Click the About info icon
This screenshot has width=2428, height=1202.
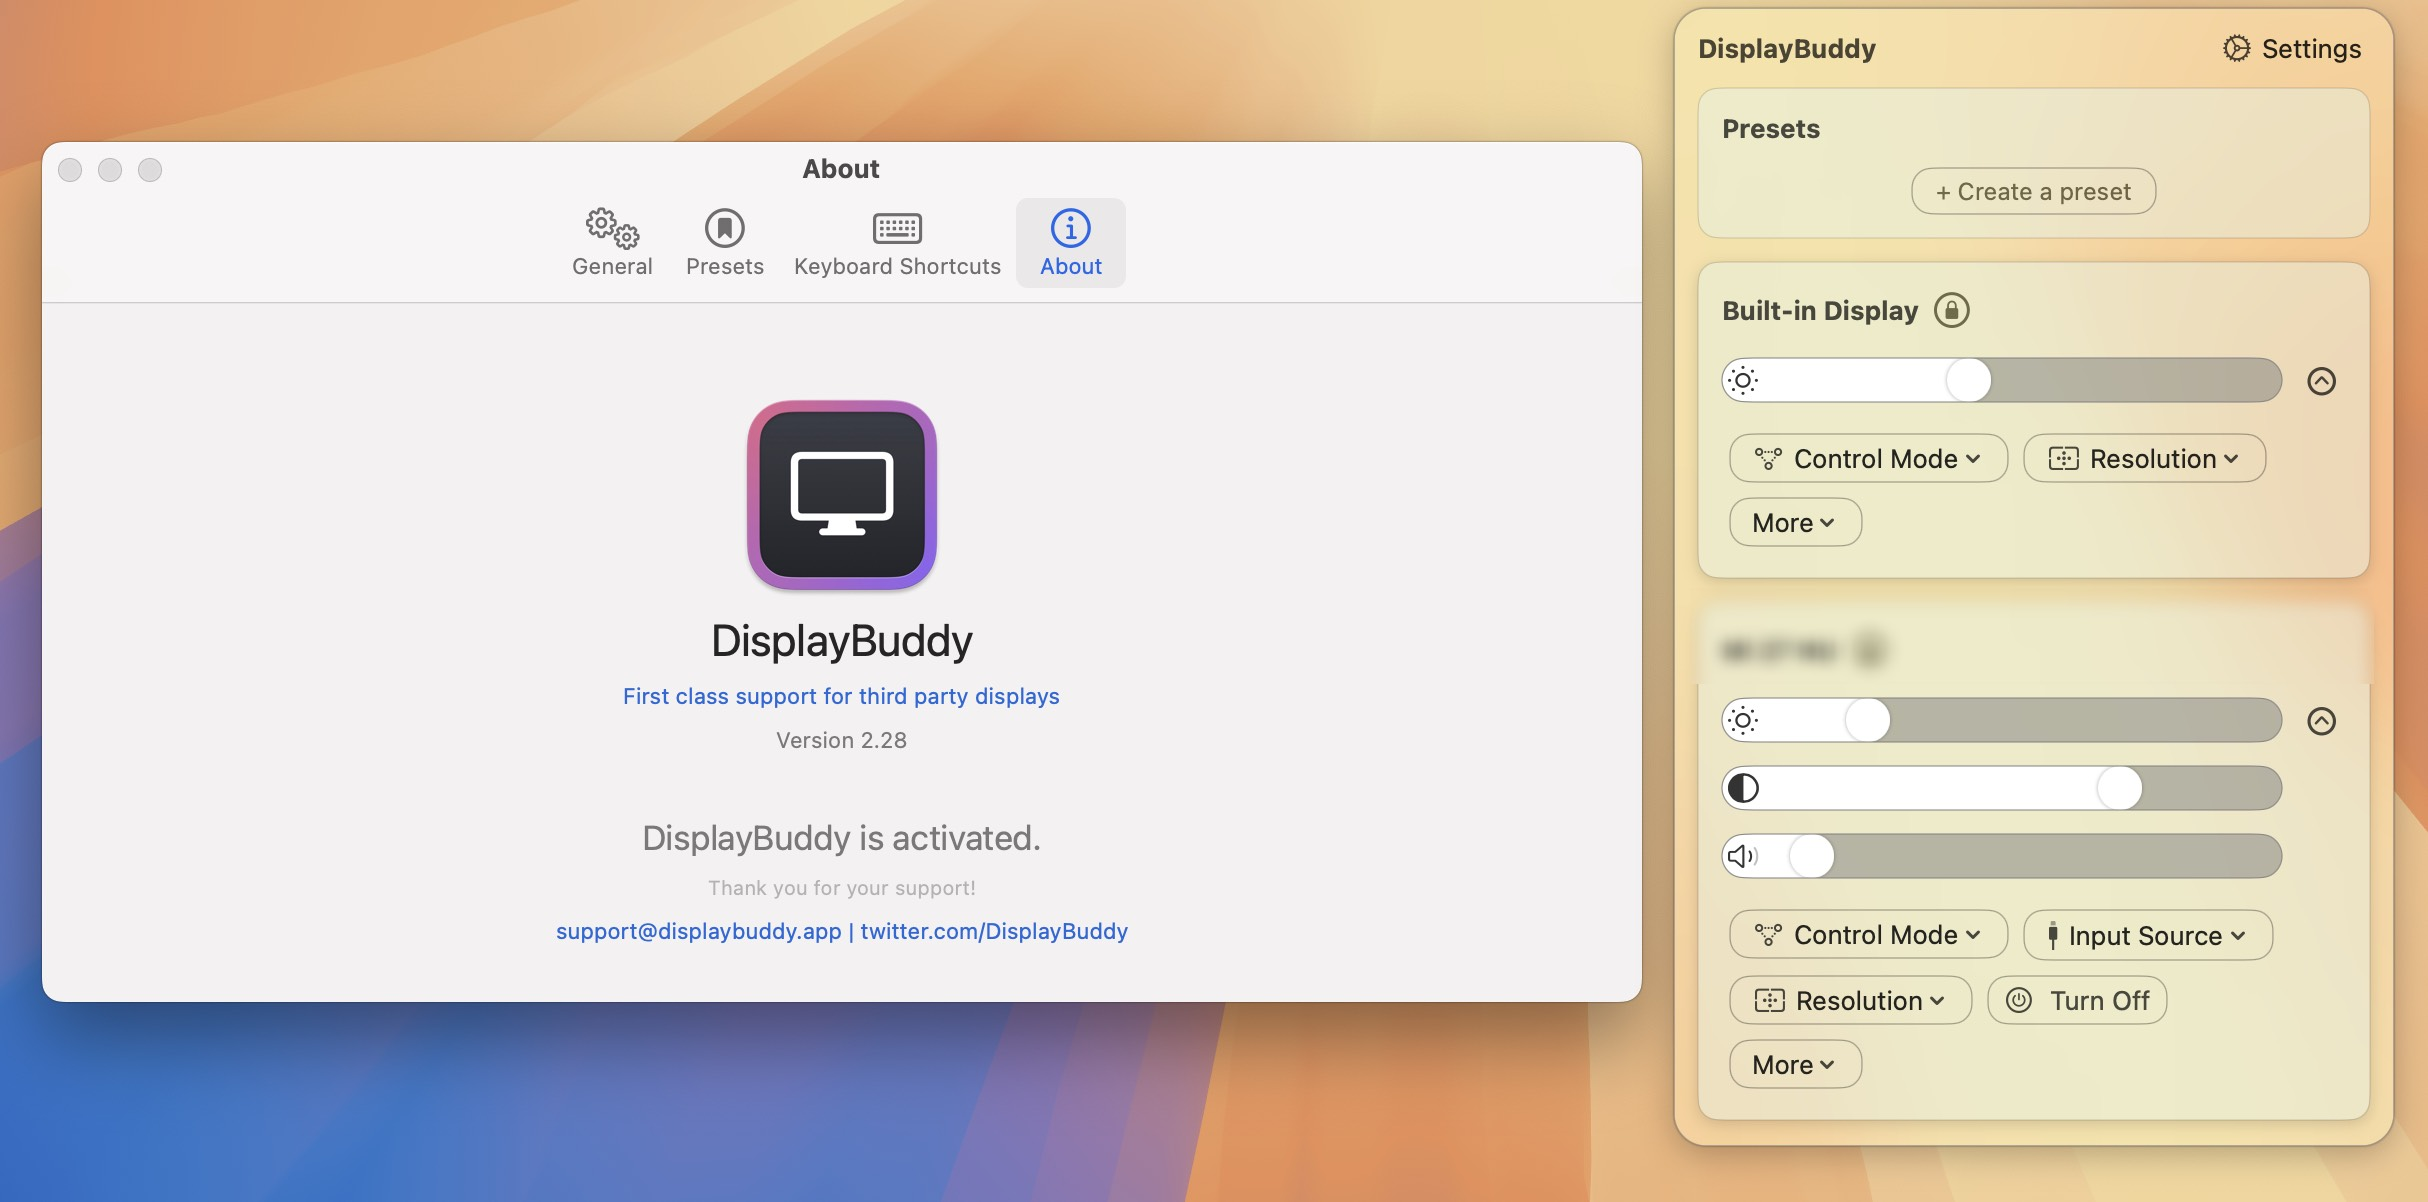(1070, 228)
